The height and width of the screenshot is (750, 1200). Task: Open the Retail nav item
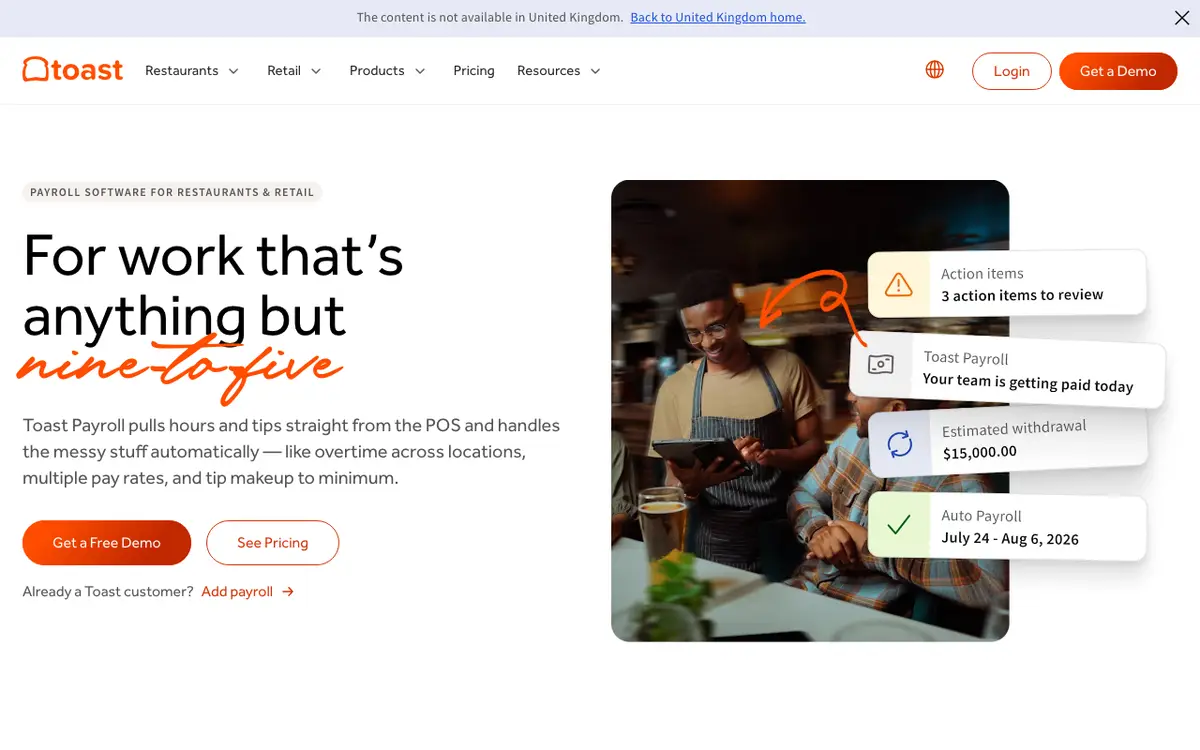tap(284, 71)
